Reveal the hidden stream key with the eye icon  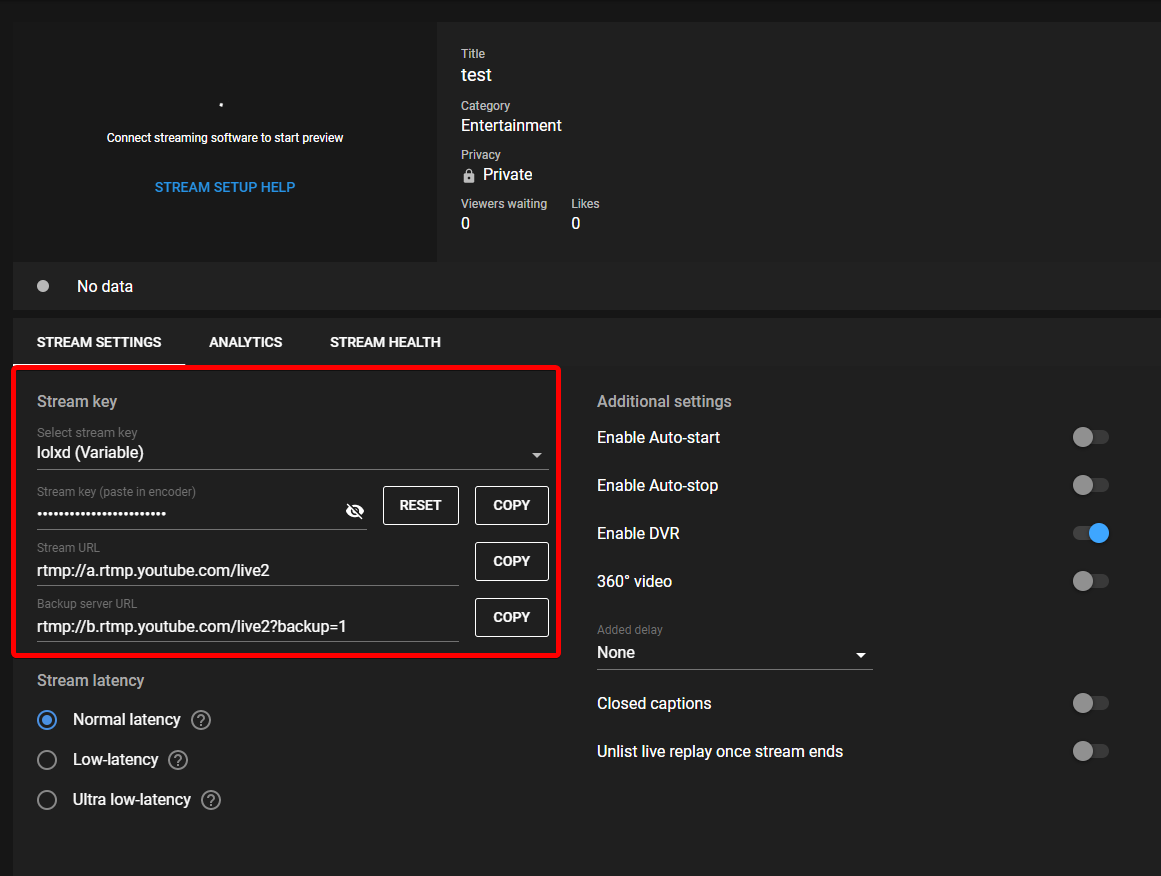tap(355, 510)
